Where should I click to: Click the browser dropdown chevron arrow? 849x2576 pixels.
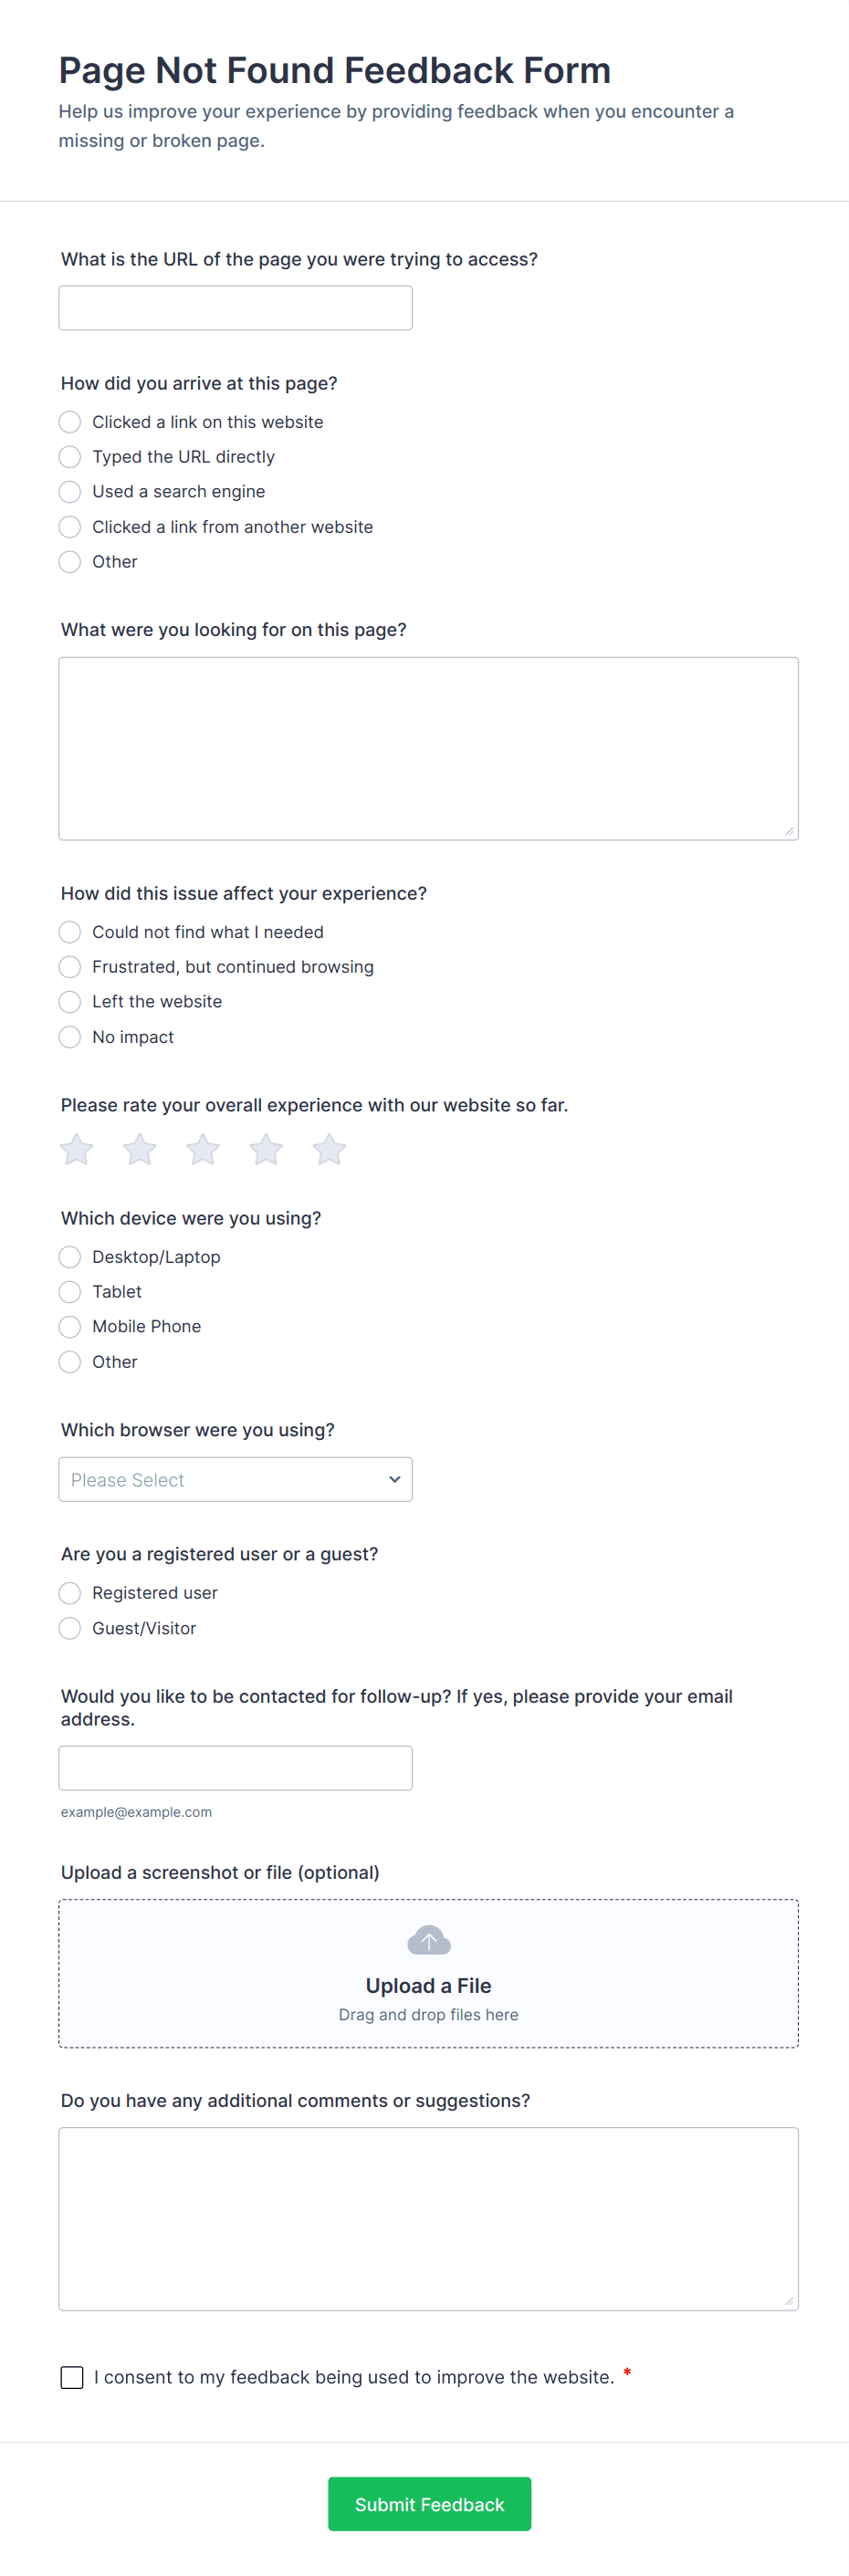pos(395,1480)
